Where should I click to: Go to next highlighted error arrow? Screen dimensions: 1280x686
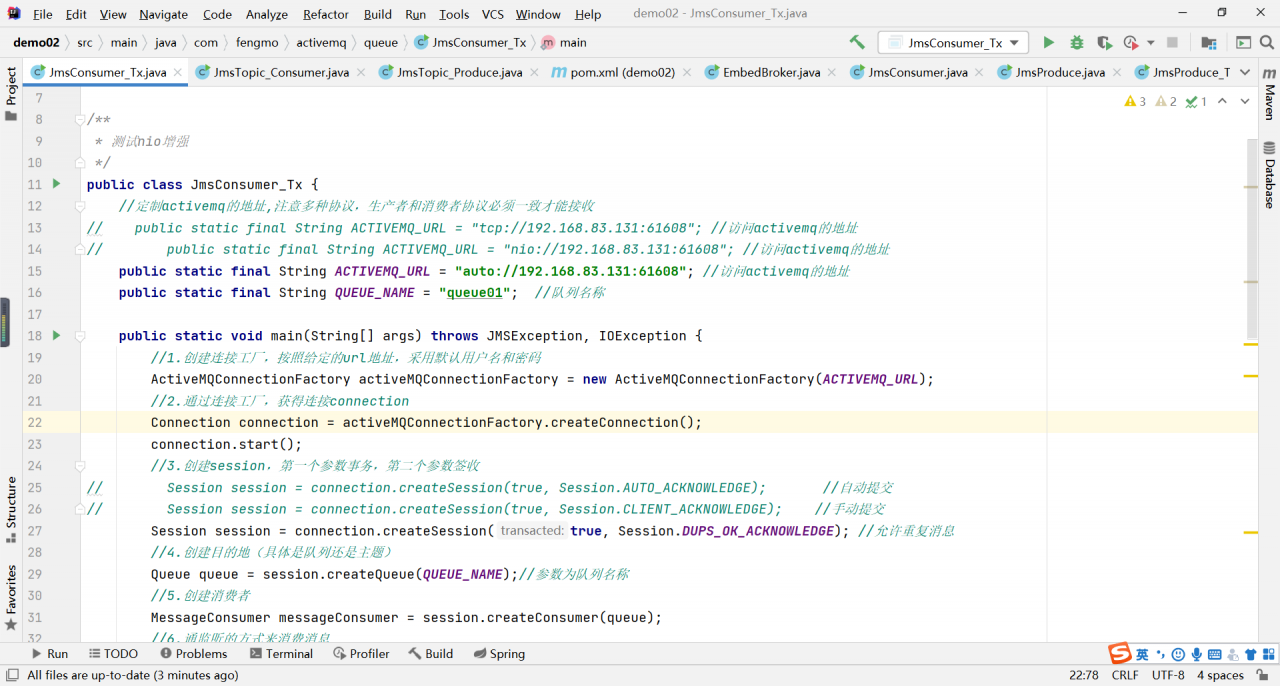(x=1245, y=101)
